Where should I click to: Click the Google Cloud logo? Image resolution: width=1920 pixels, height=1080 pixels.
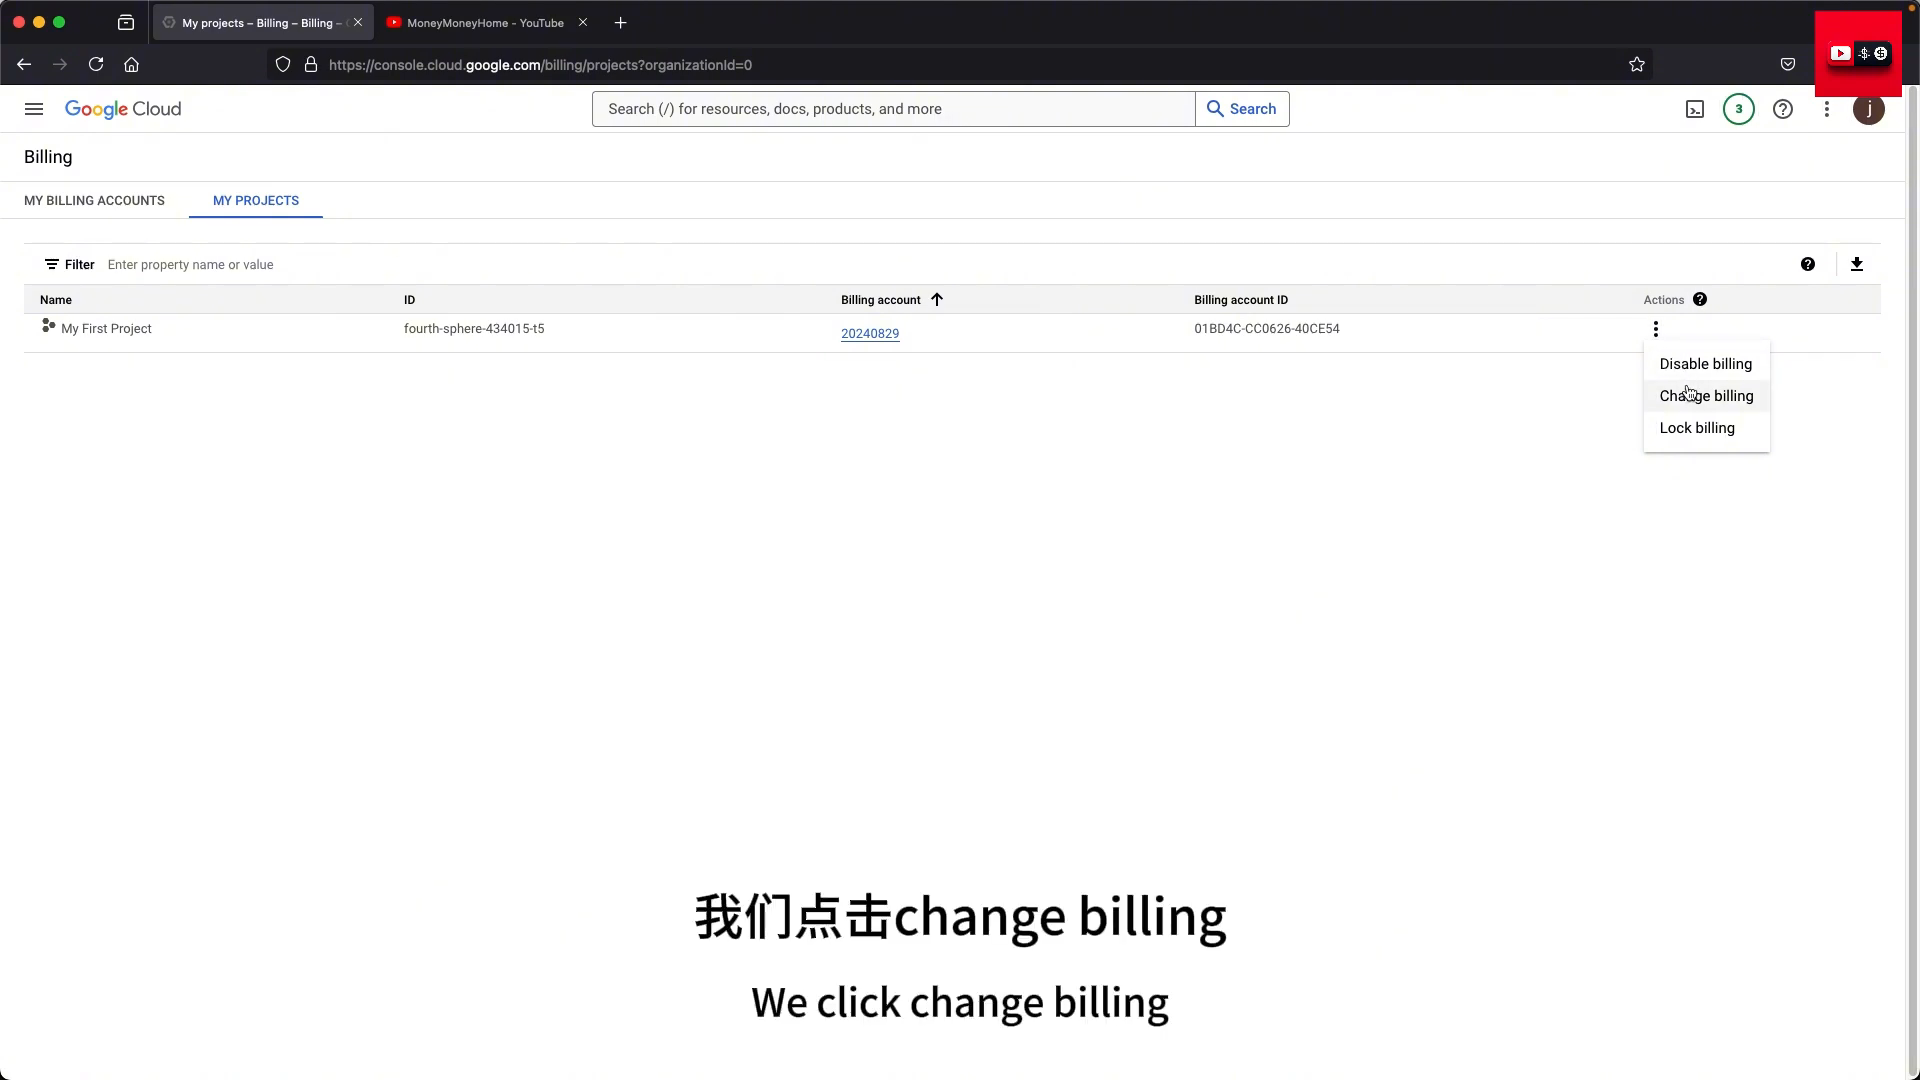[123, 109]
